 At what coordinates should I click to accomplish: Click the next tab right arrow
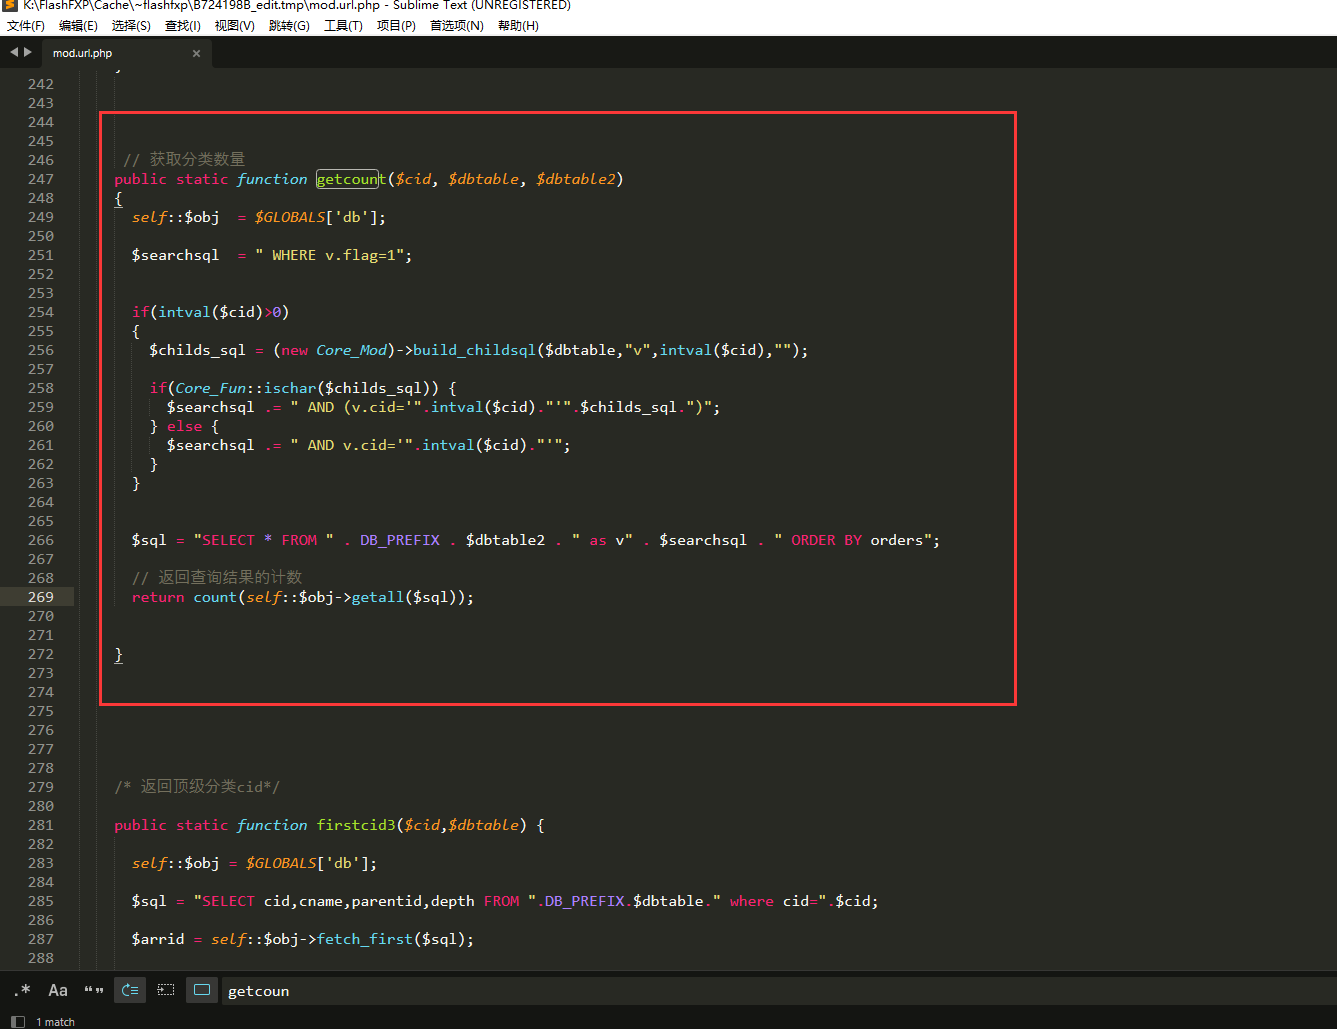28,52
